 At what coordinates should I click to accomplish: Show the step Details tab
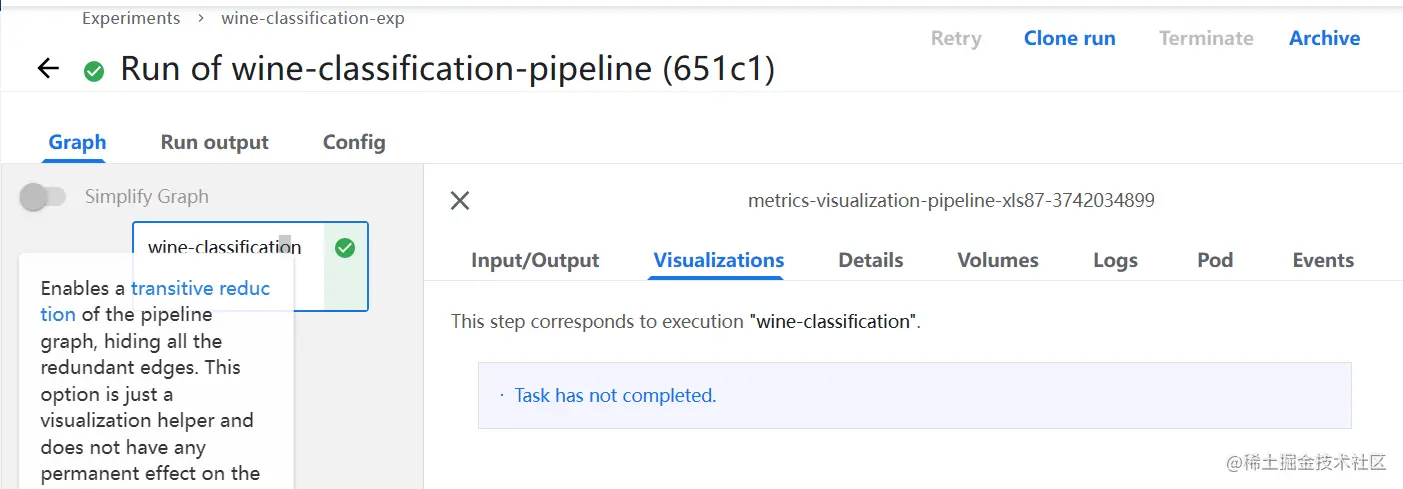(870, 260)
